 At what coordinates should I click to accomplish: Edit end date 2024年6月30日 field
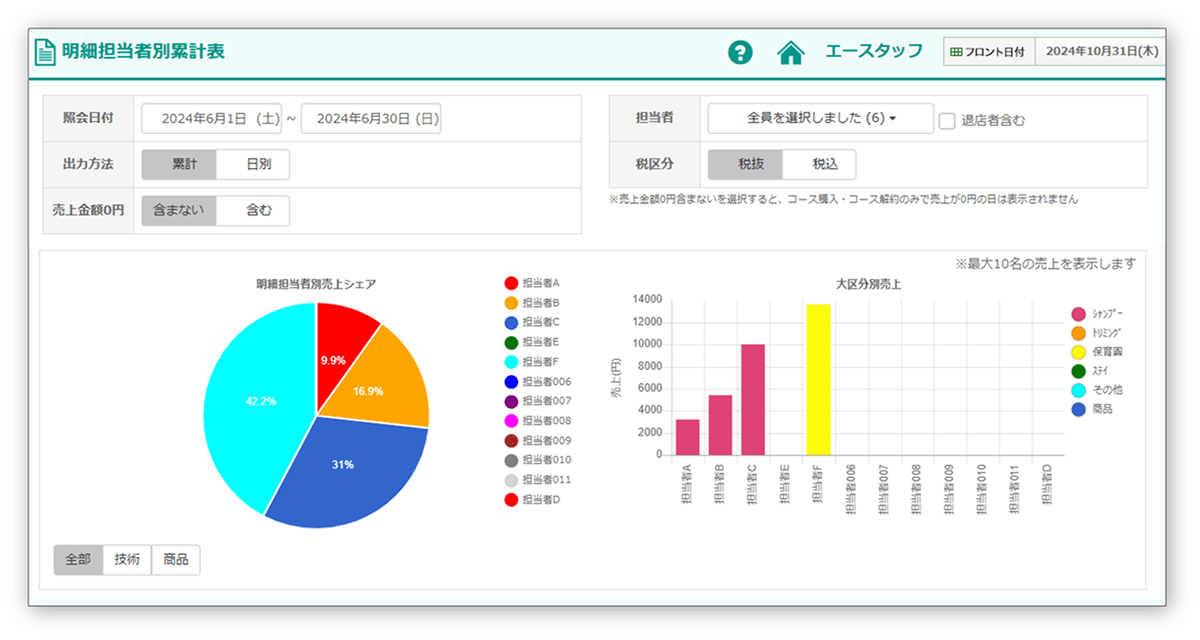pyautogui.click(x=371, y=118)
